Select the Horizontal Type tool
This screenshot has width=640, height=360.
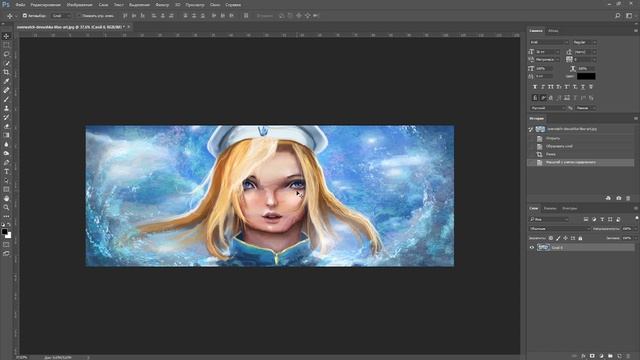point(6,171)
